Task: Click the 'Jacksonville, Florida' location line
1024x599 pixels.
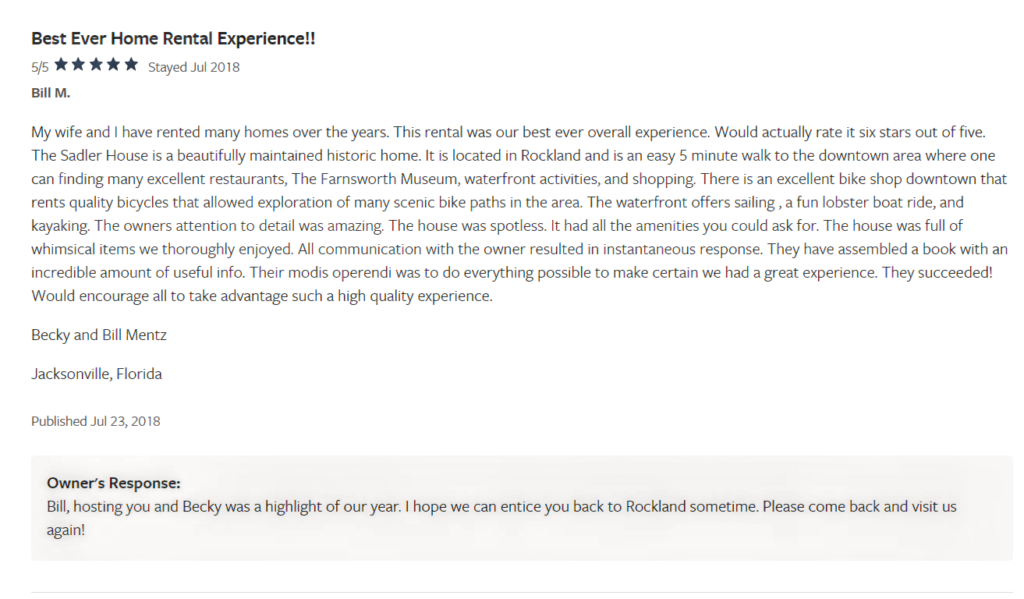Action: click(x=97, y=374)
